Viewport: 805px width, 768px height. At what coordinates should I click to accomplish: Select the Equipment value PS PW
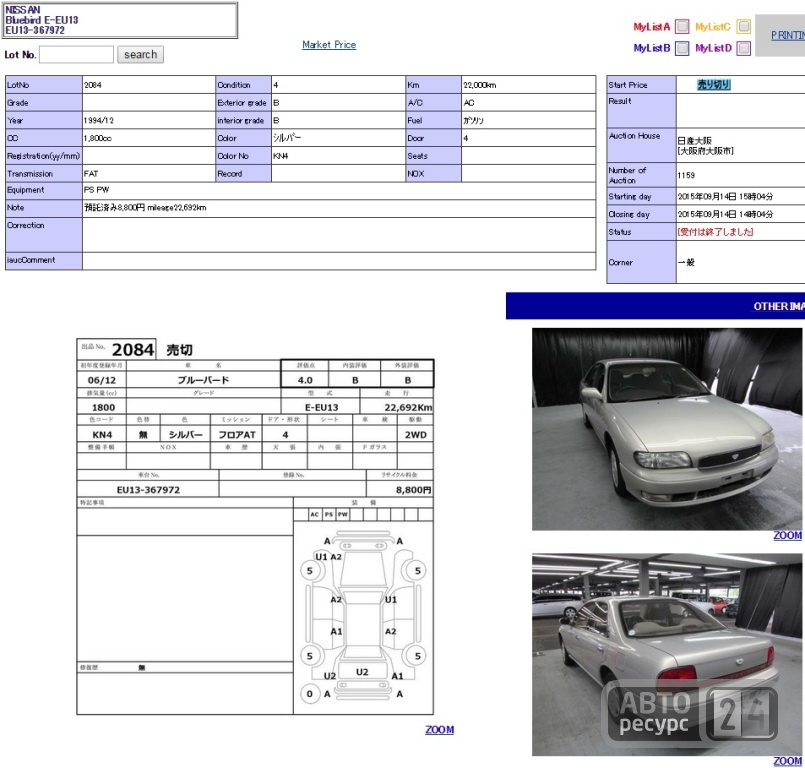click(97, 189)
